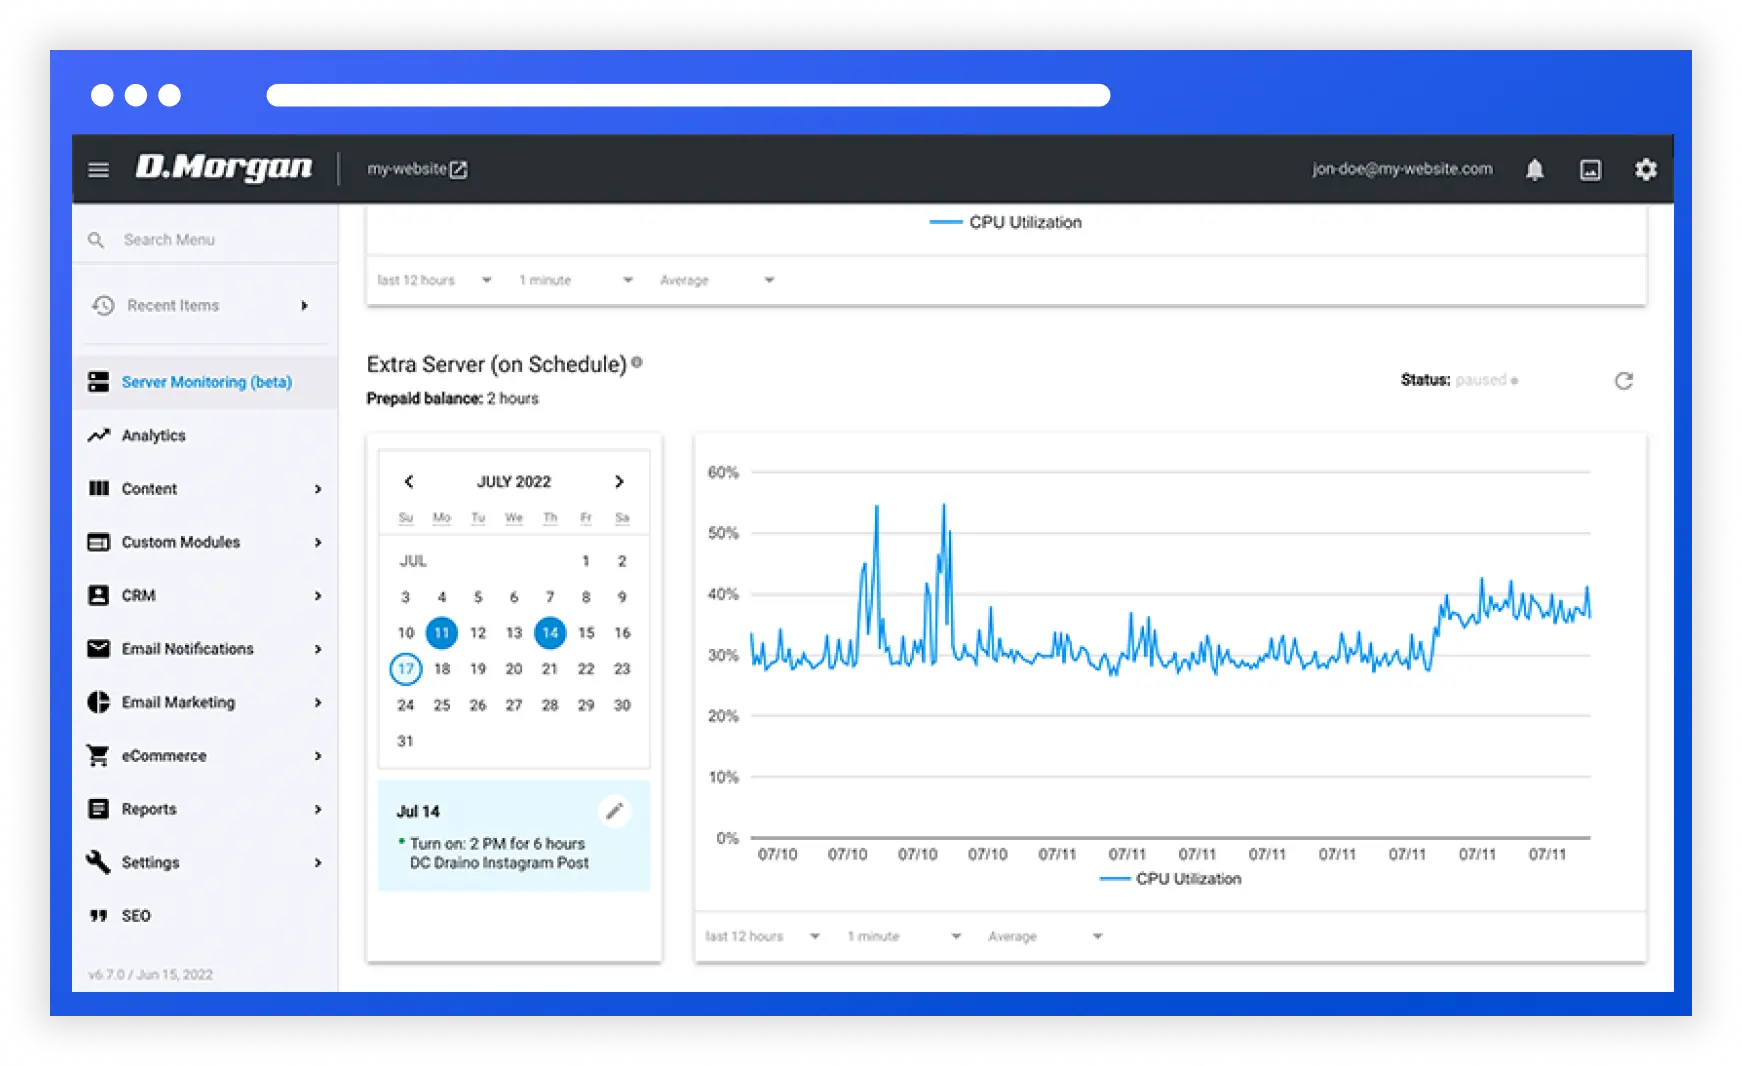Click the SEO quotes icon
The height and width of the screenshot is (1066, 1742).
click(x=98, y=916)
